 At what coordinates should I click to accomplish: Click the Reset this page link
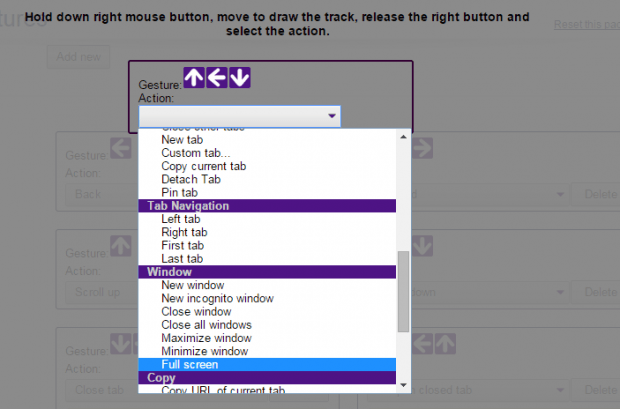pos(587,25)
